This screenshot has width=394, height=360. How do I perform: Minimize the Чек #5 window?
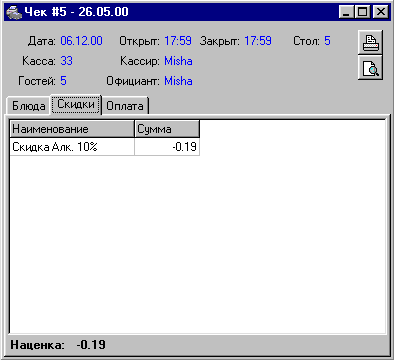tap(346, 12)
